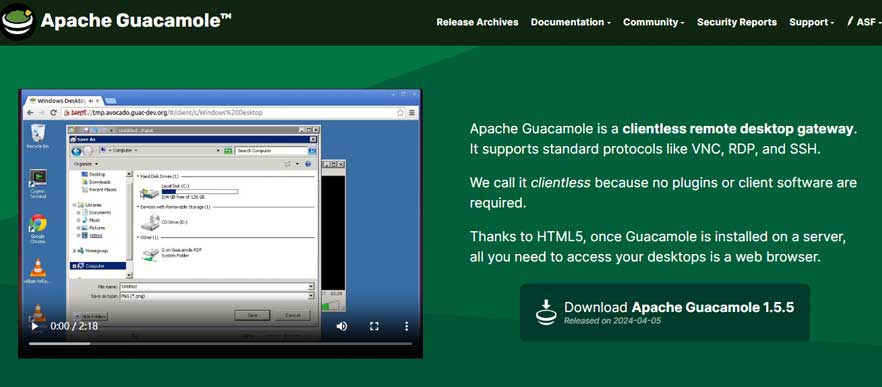882x387 pixels.
Task: Click the Apache Guacamole bowl logo
Action: 18,21
